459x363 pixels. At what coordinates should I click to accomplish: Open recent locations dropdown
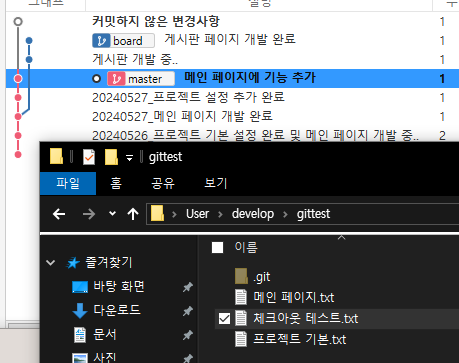pos(112,213)
